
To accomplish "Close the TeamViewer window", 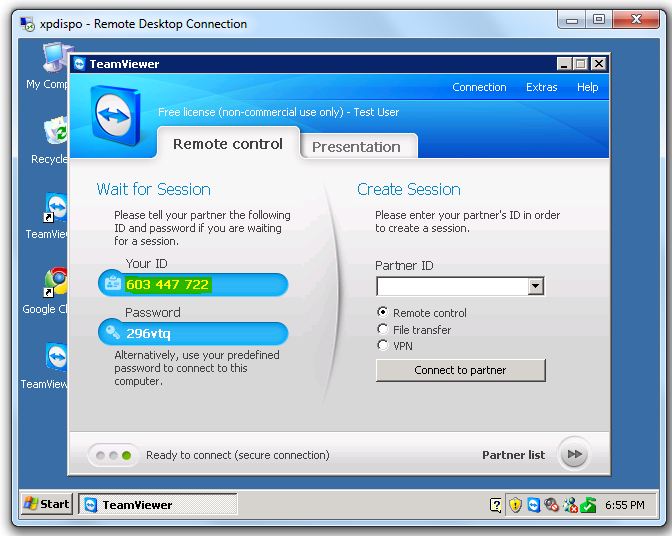I will point(598,64).
